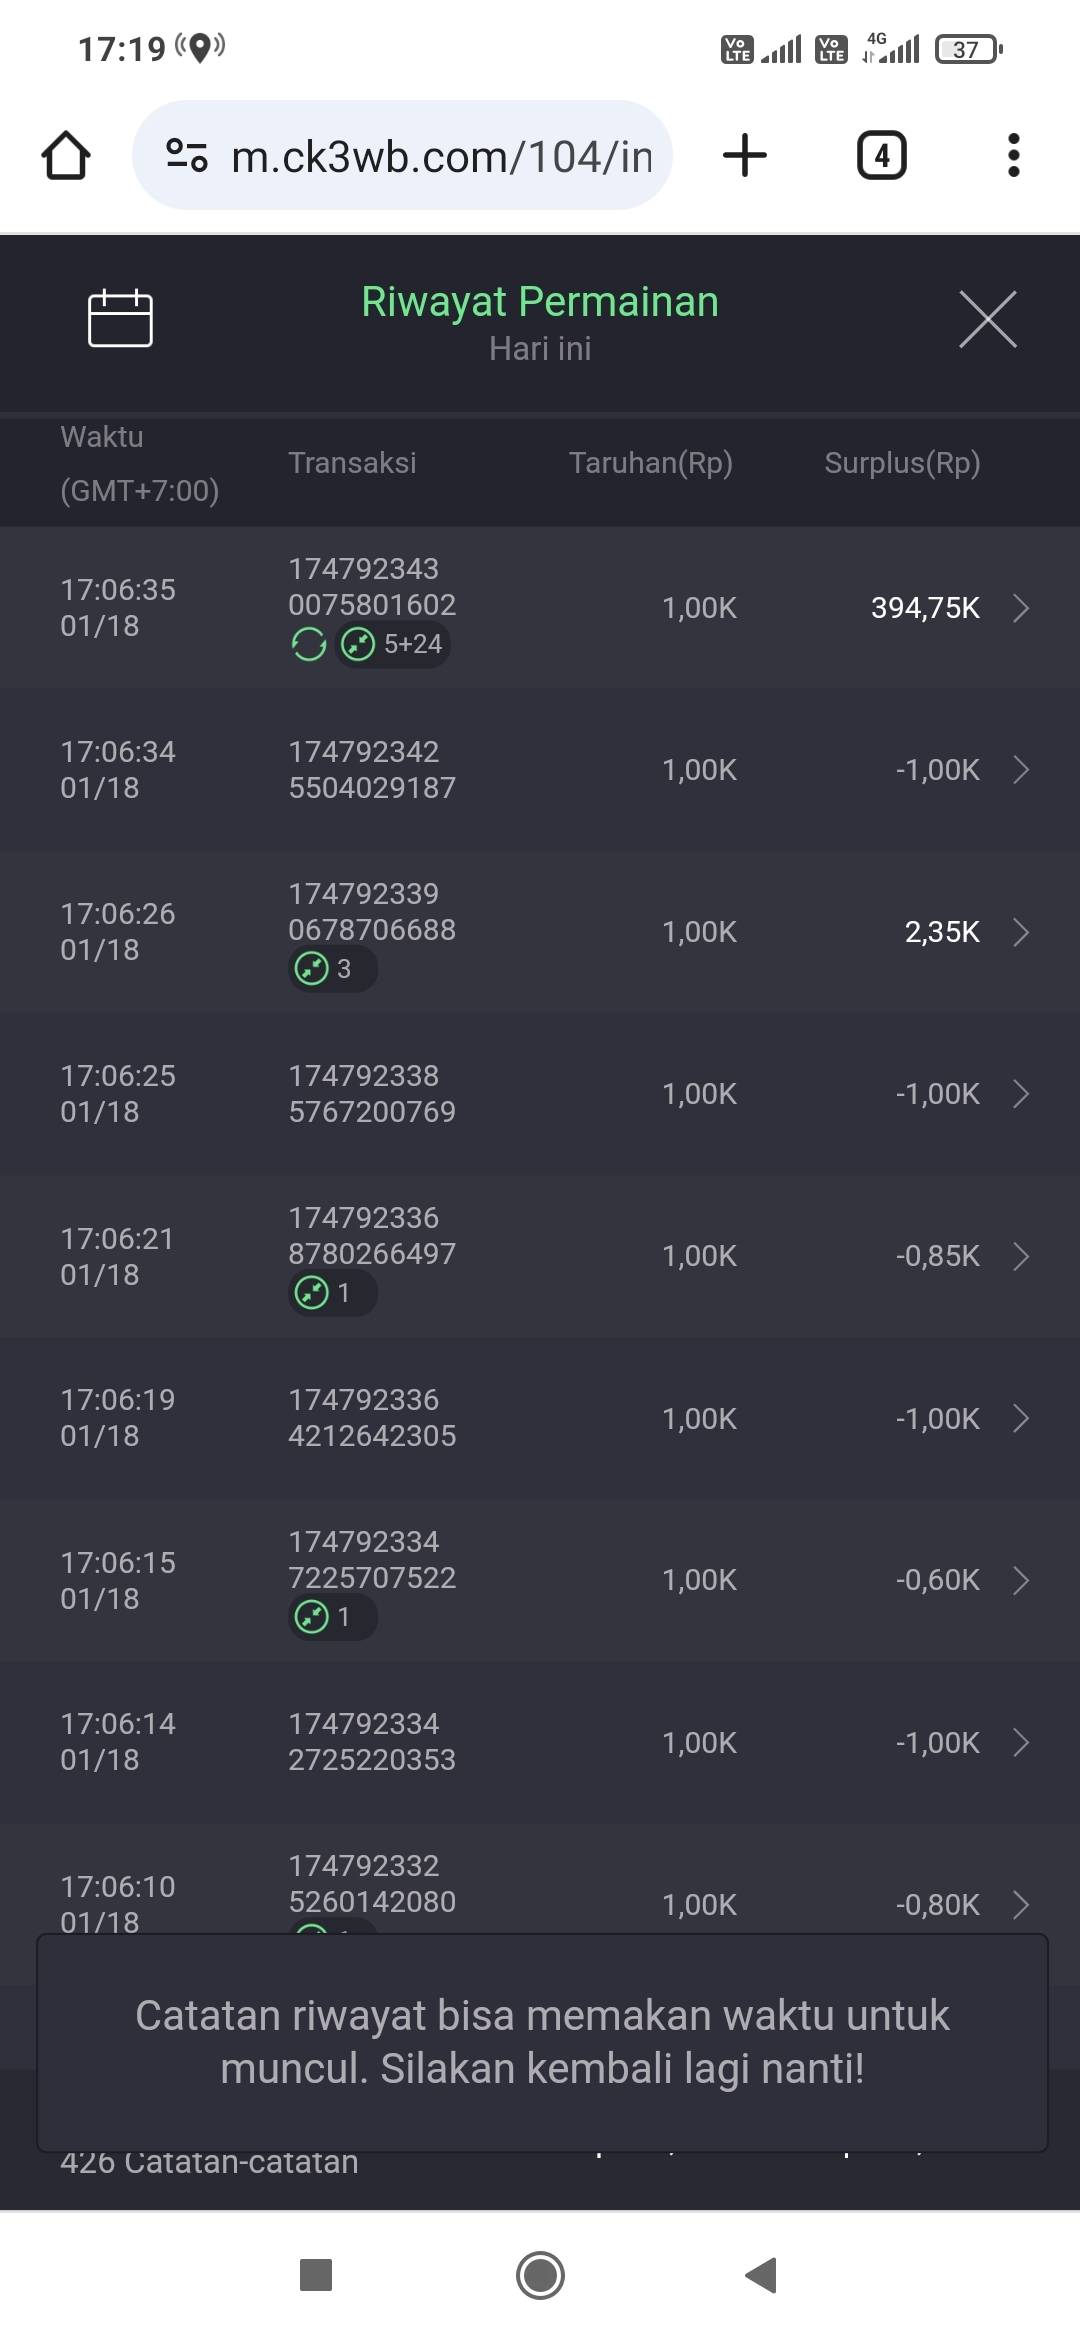Expand details for the 2,35K surplus row
1080x2340 pixels.
point(1020,932)
